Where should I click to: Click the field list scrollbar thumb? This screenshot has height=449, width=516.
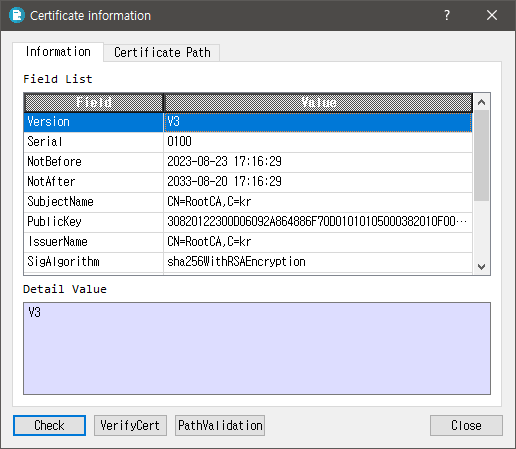click(x=481, y=156)
